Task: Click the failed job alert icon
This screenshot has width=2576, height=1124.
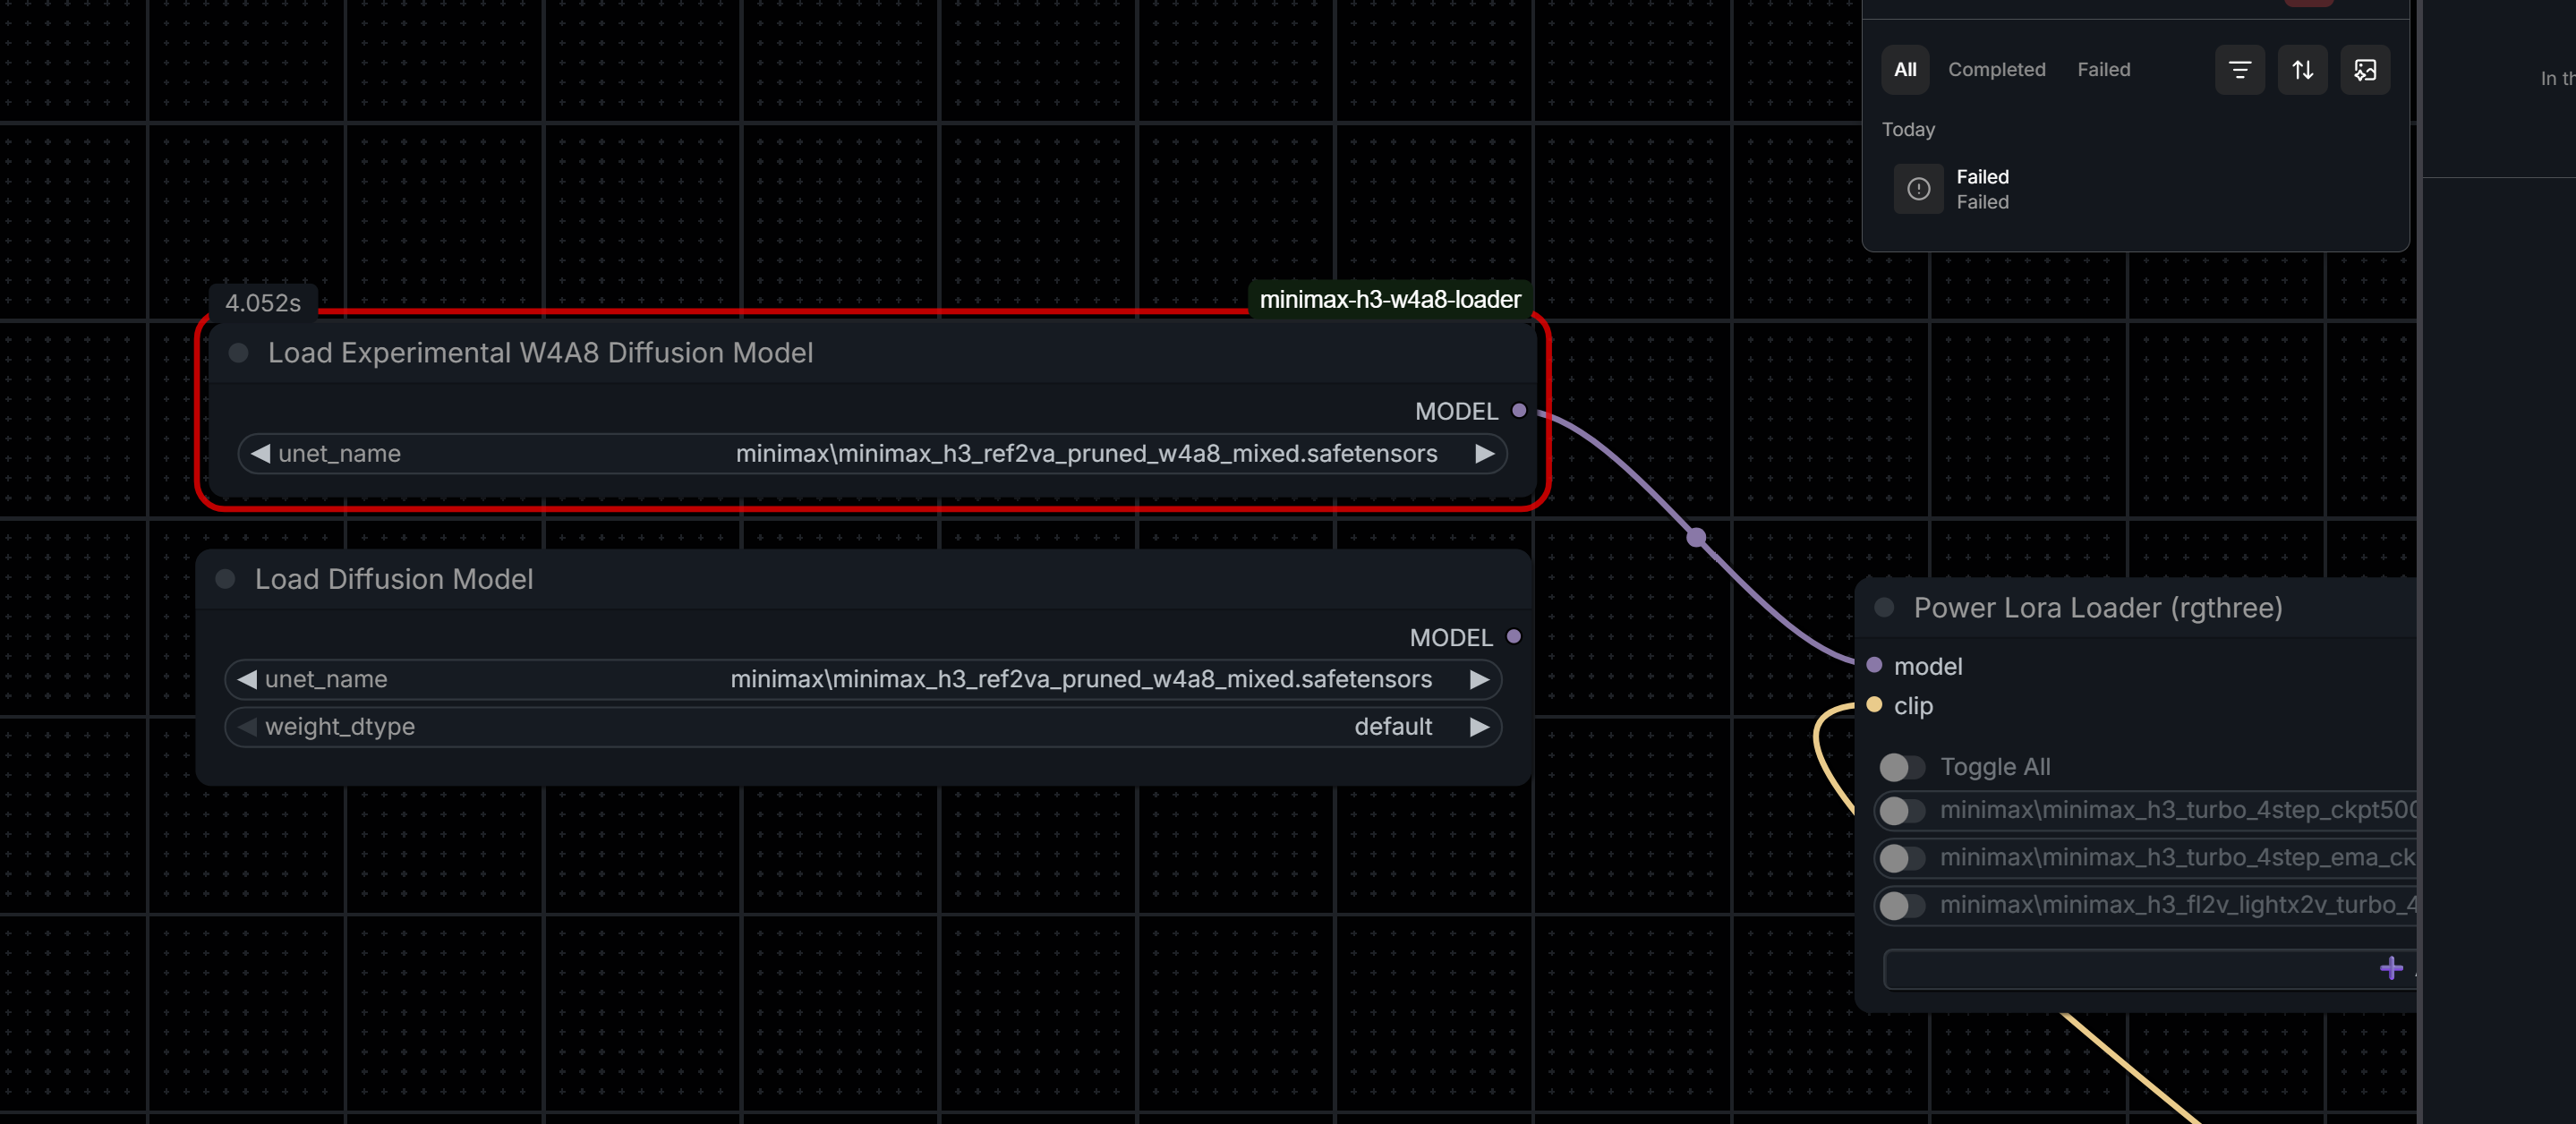Action: tap(1918, 189)
